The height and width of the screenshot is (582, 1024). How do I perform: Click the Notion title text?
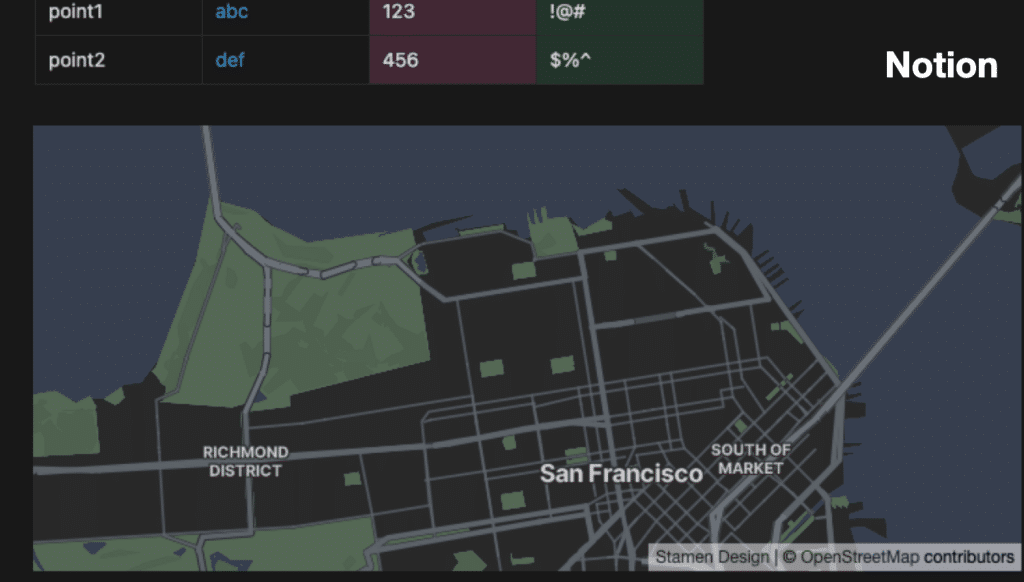(941, 65)
